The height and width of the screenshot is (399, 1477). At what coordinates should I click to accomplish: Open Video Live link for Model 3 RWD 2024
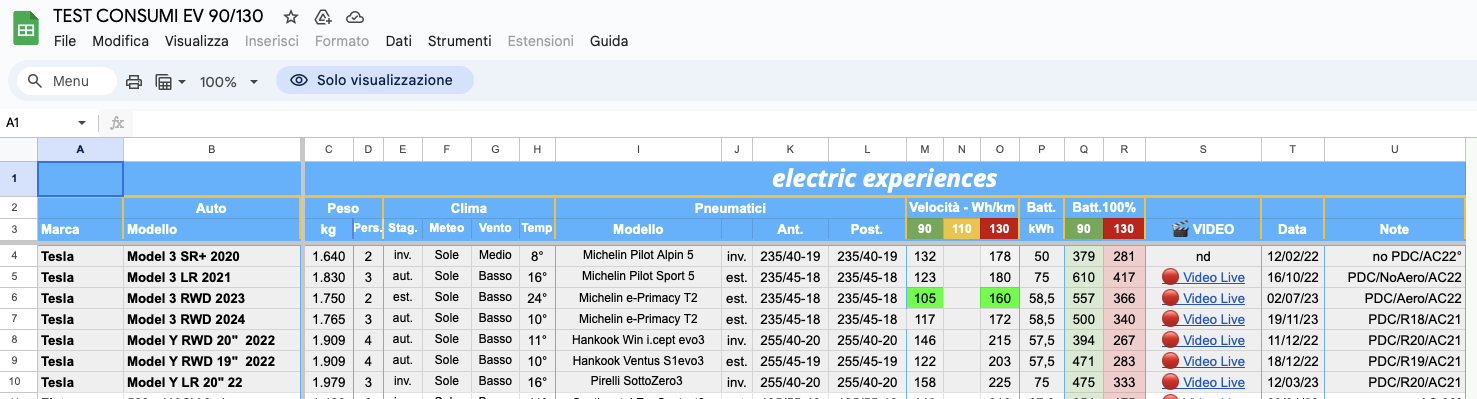1213,319
